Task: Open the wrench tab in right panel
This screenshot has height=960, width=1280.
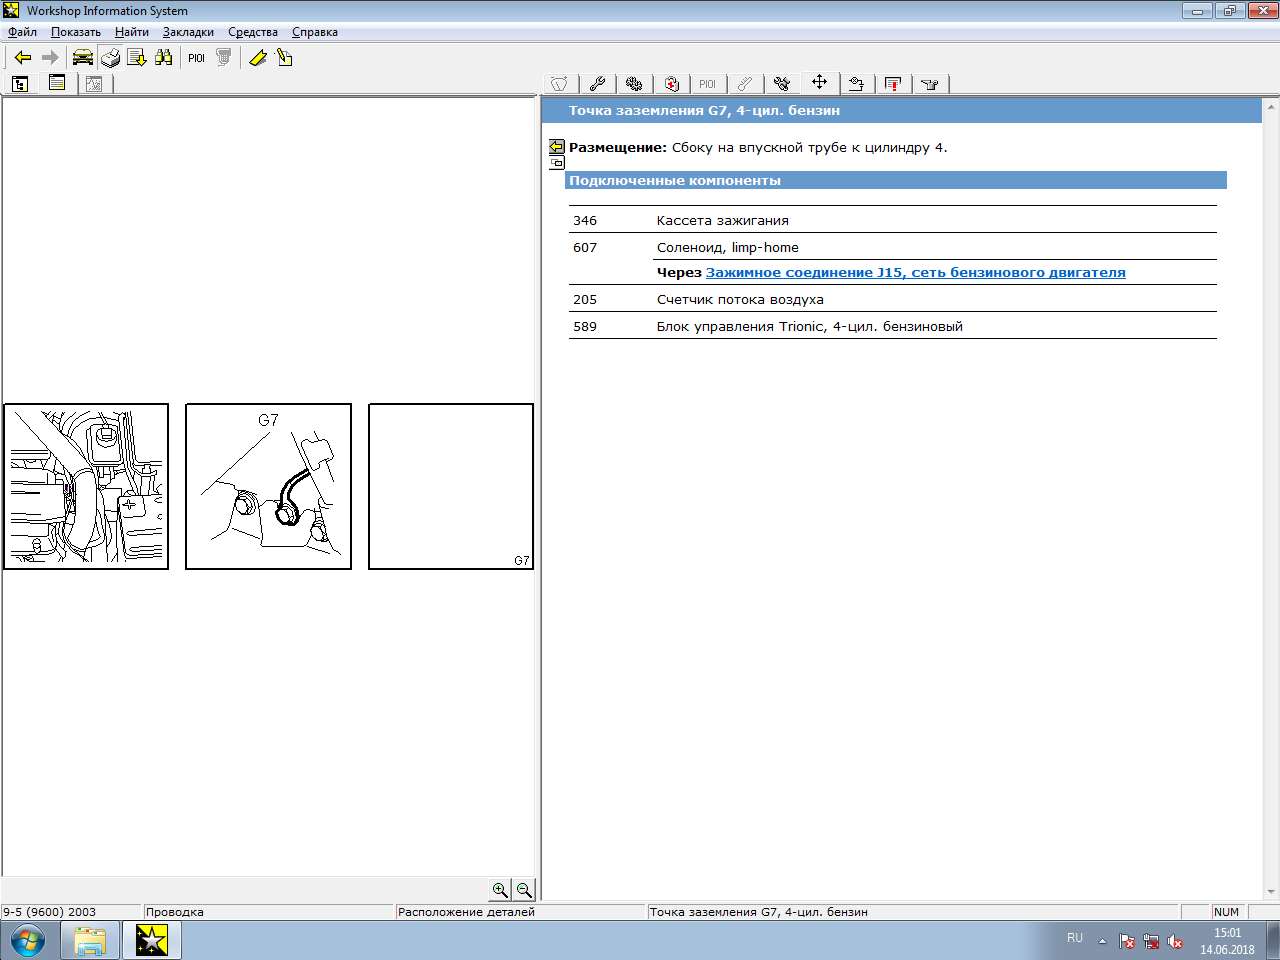Action: pyautogui.click(x=597, y=84)
